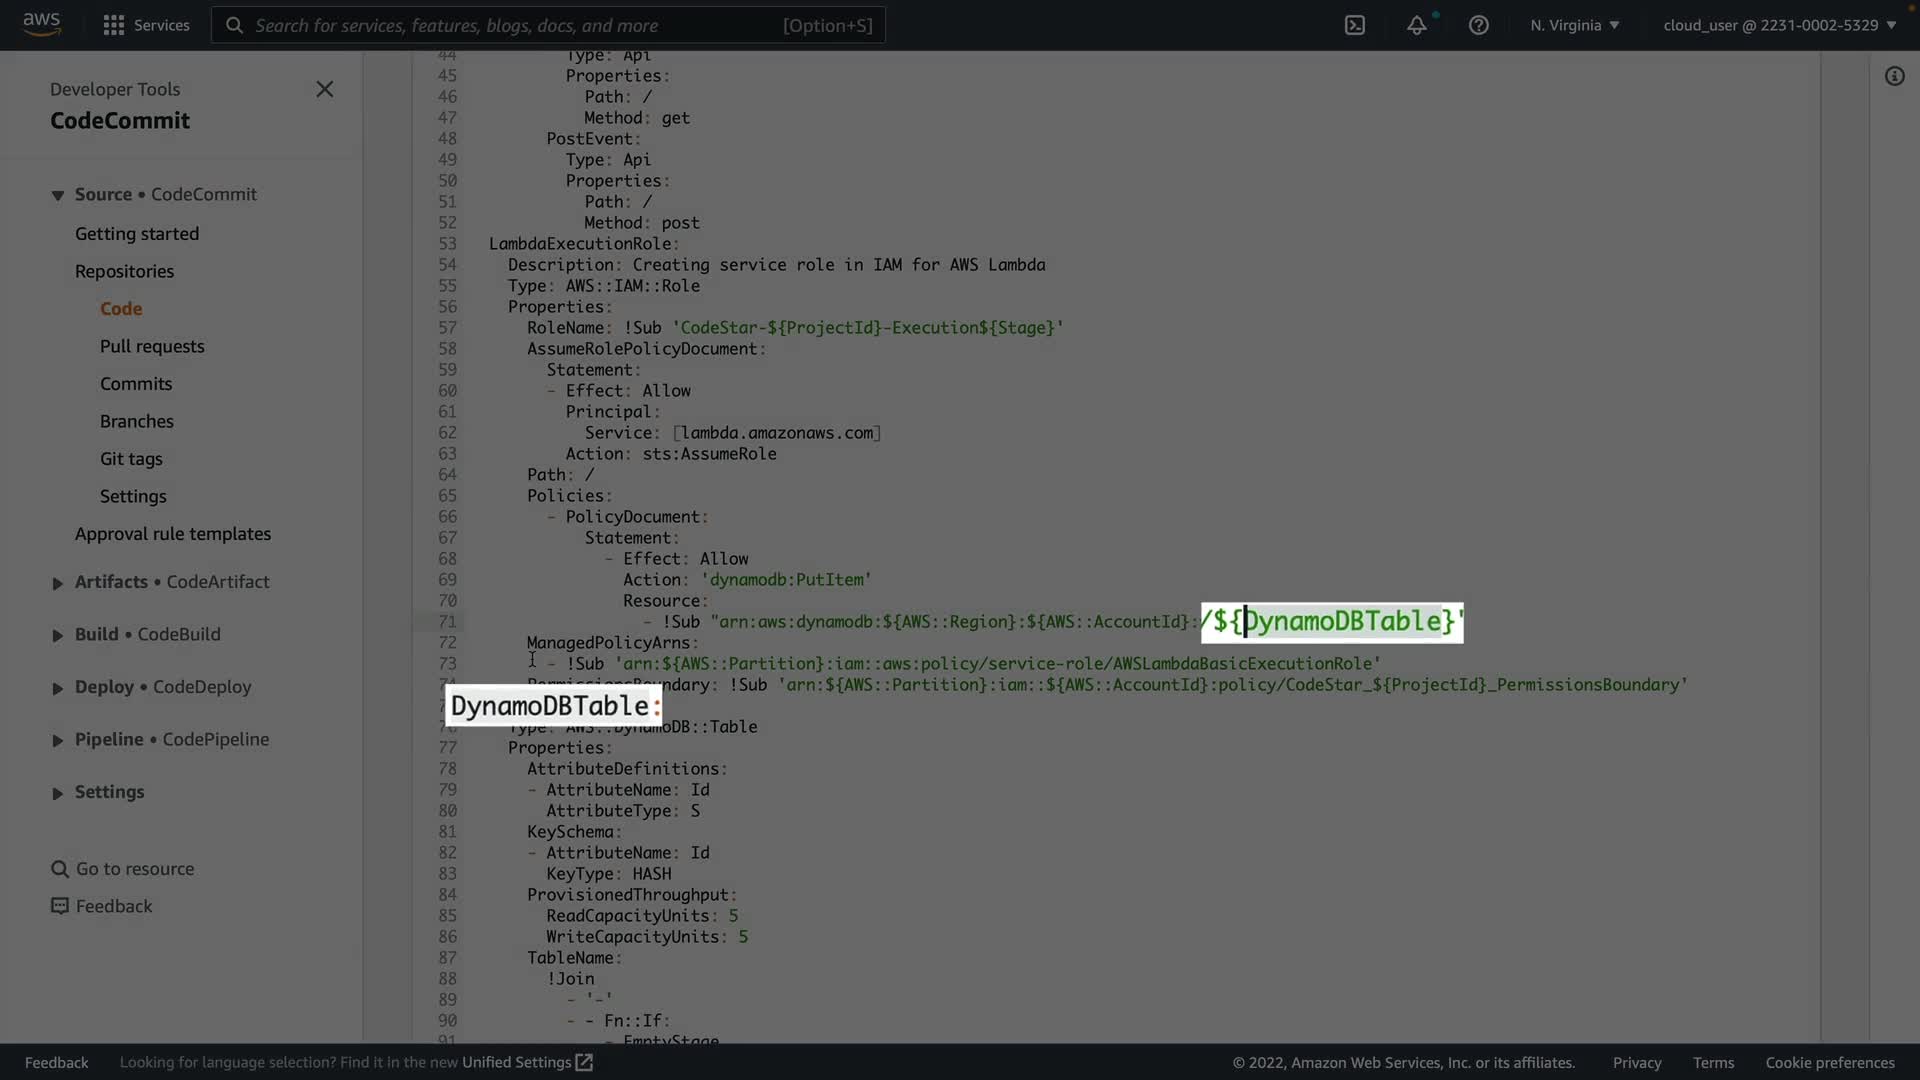Open the Unified Settings link
The width and height of the screenshot is (1920, 1080).
pos(526,1062)
